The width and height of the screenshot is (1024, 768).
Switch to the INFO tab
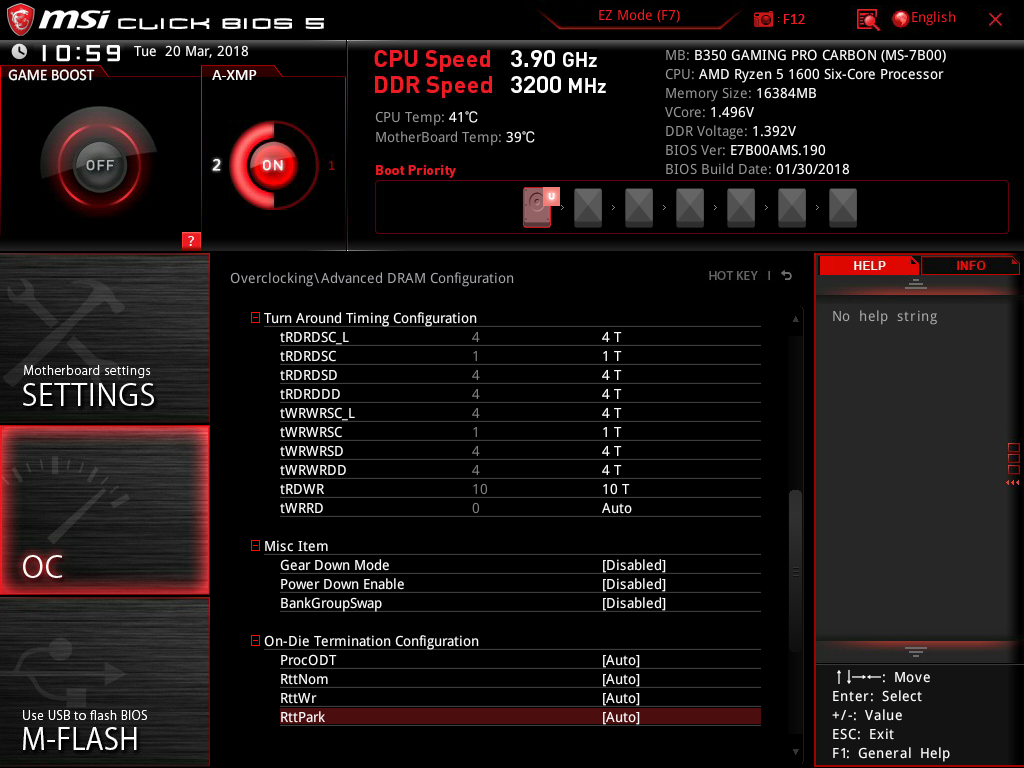click(x=970, y=265)
